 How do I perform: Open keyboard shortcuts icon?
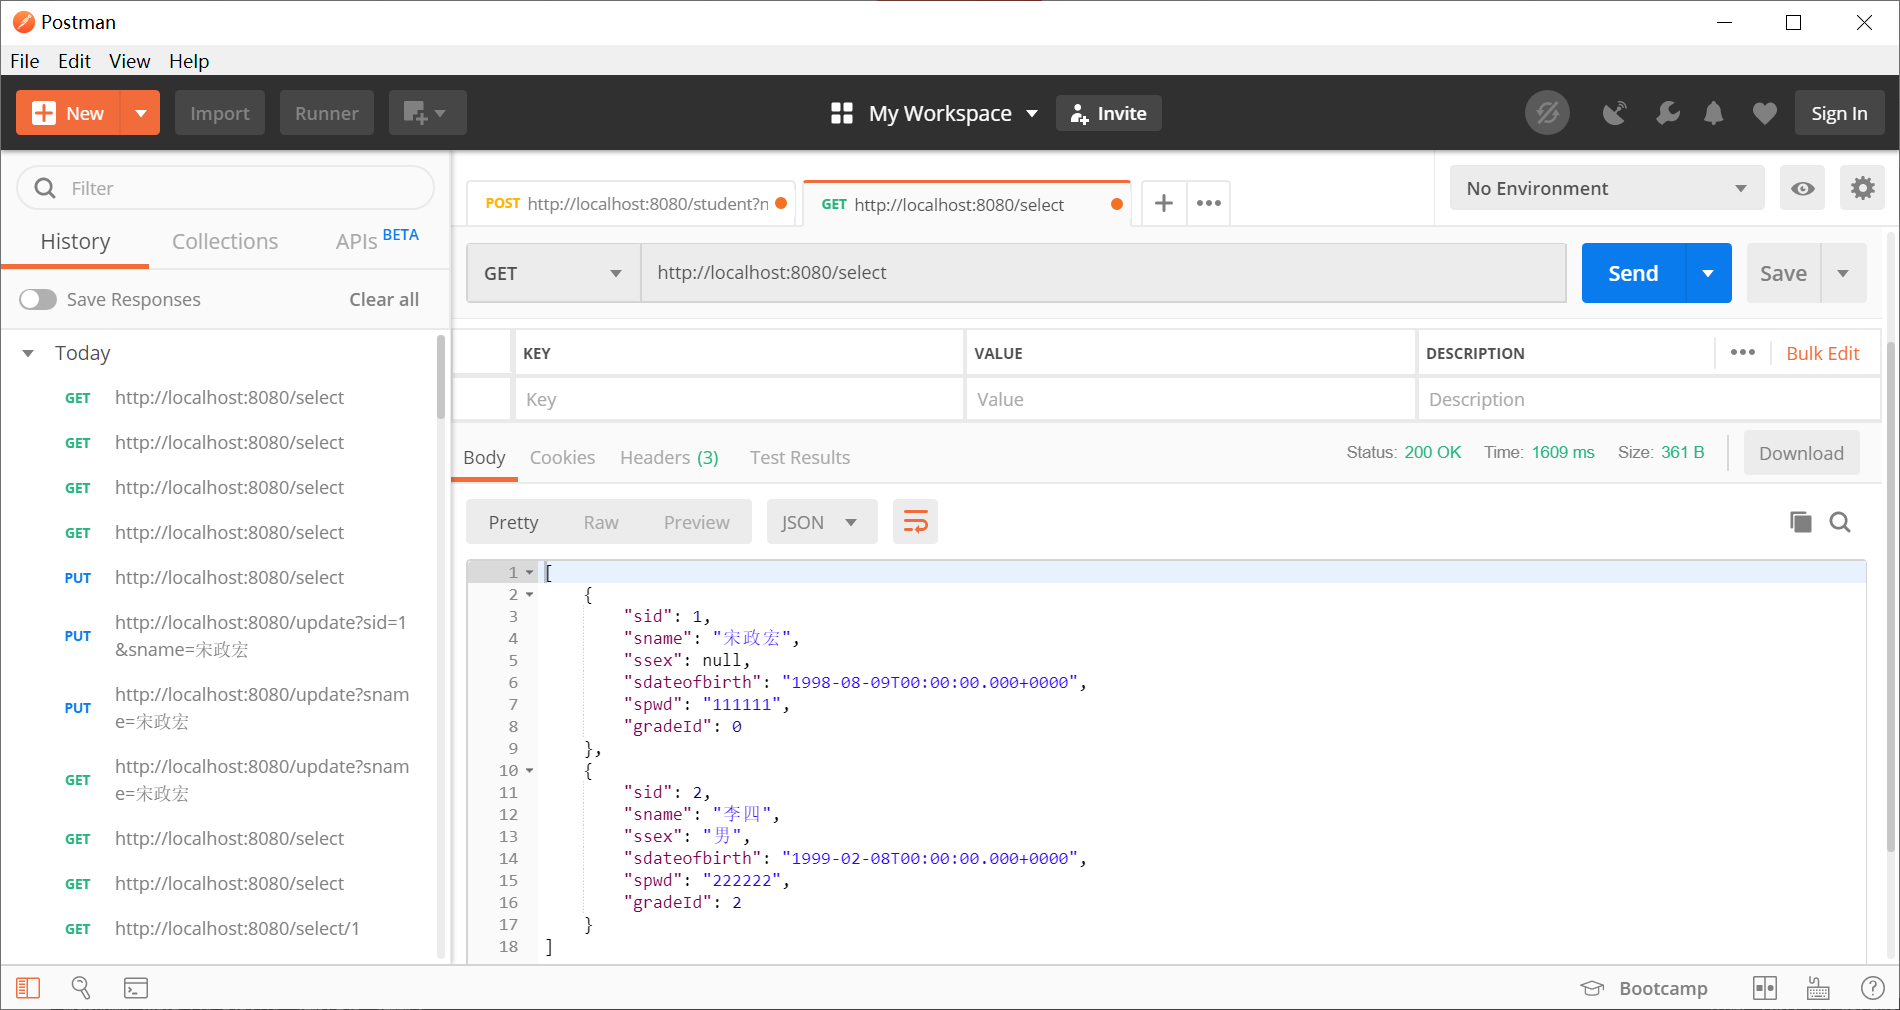click(x=1818, y=988)
